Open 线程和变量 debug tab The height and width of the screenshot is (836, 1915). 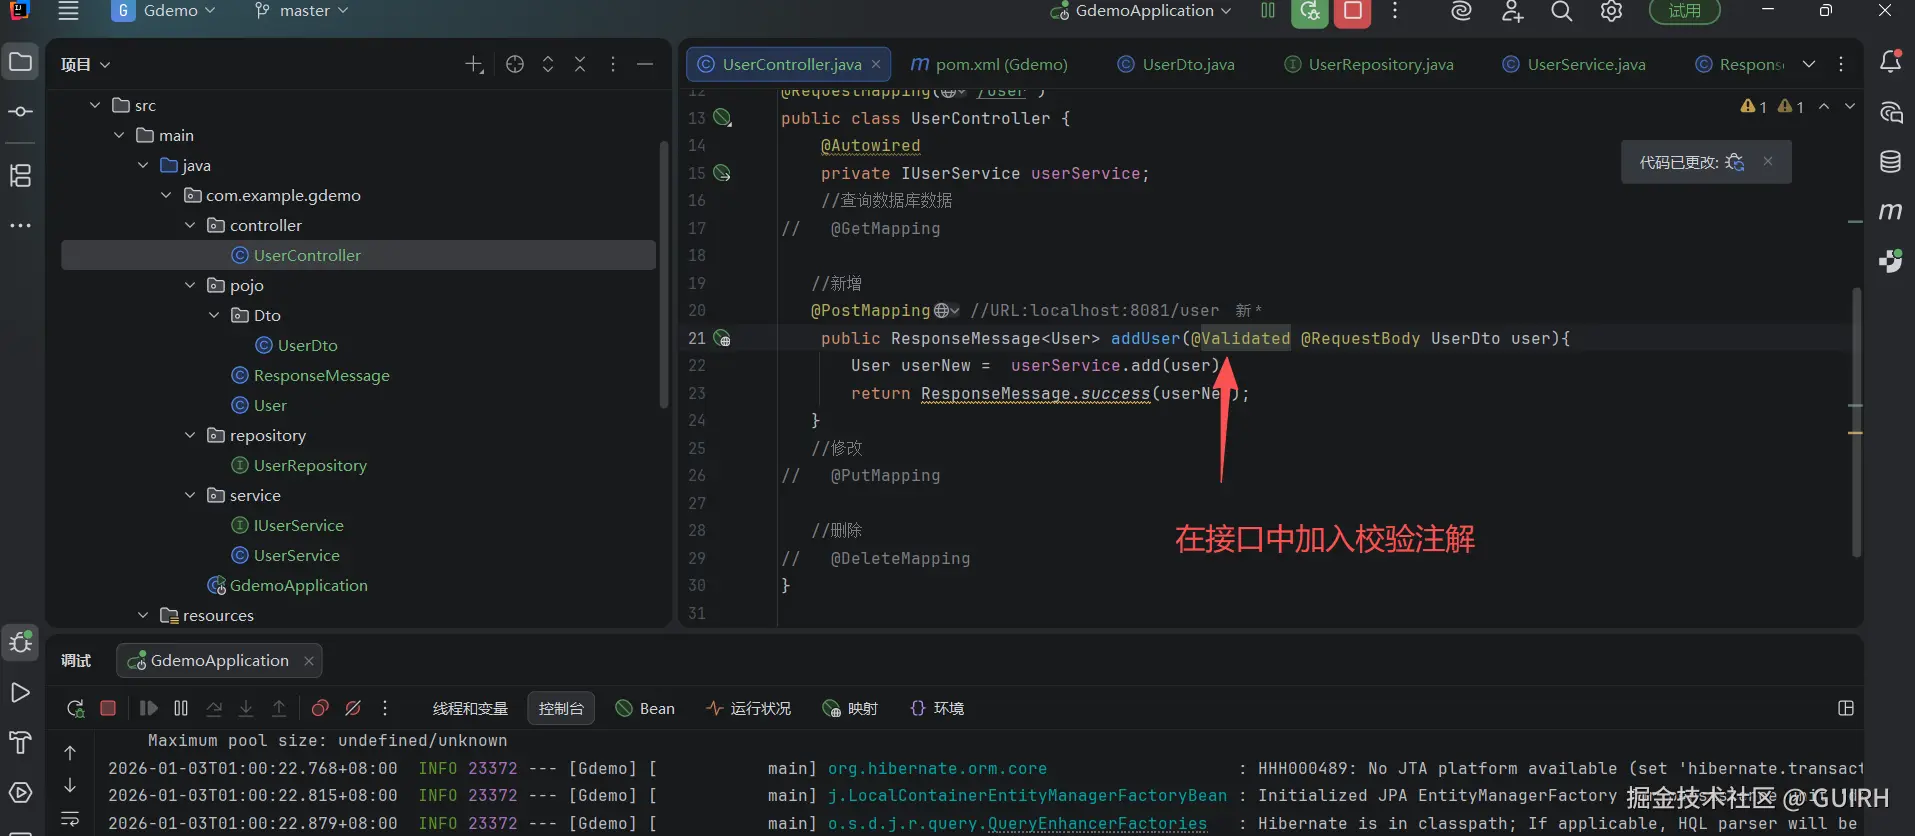tap(470, 708)
